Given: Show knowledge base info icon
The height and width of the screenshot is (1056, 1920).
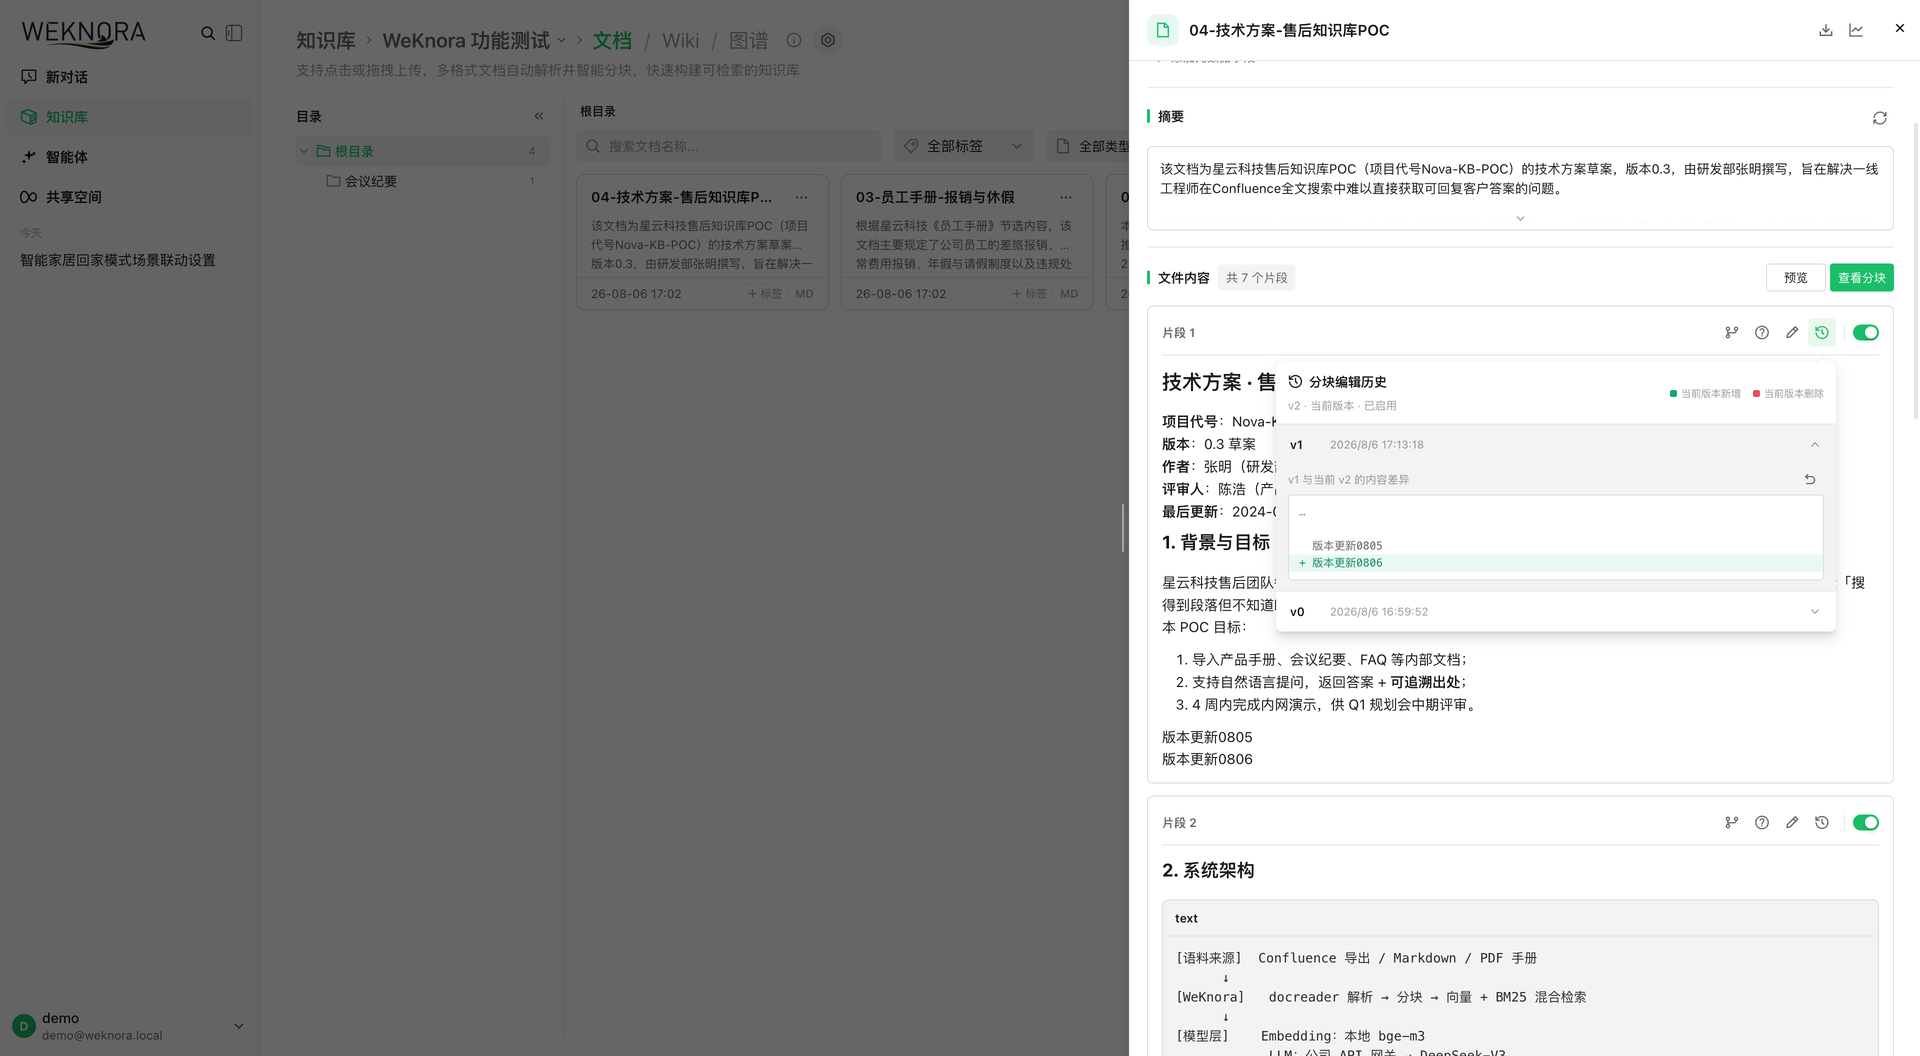Looking at the screenshot, I should (x=794, y=40).
